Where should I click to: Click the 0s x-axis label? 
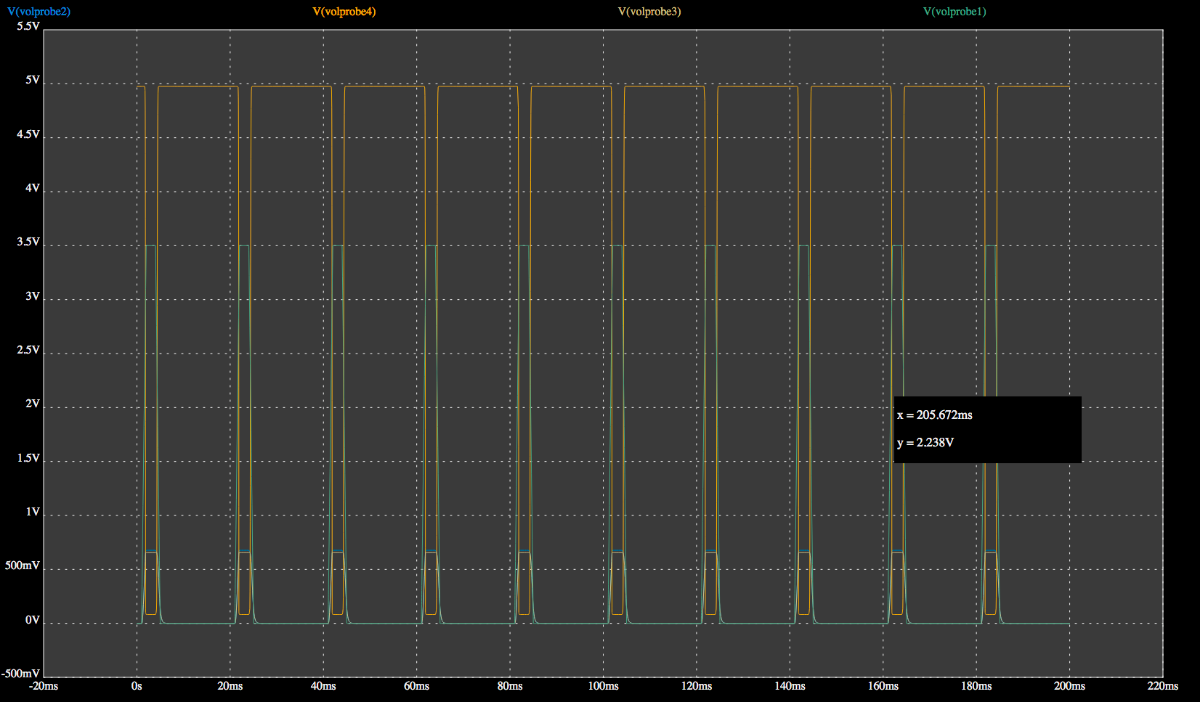pos(136,687)
